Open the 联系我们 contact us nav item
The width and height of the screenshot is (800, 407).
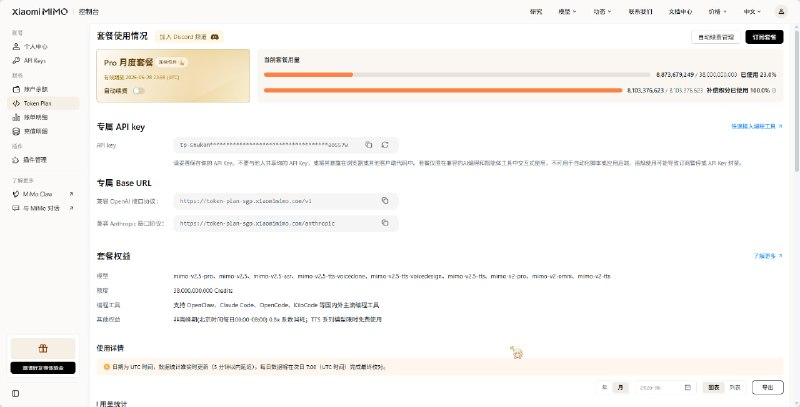[640, 12]
